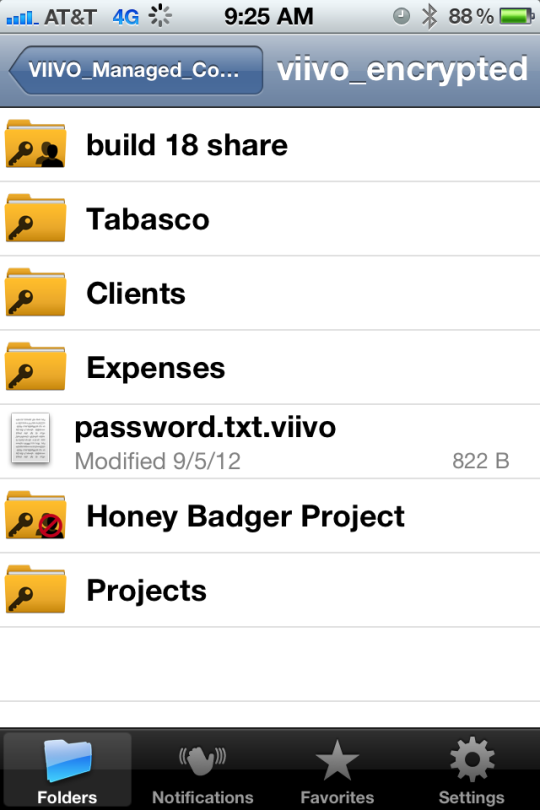Open the Honey Badger Project name
The width and height of the screenshot is (540, 810).
click(x=245, y=516)
